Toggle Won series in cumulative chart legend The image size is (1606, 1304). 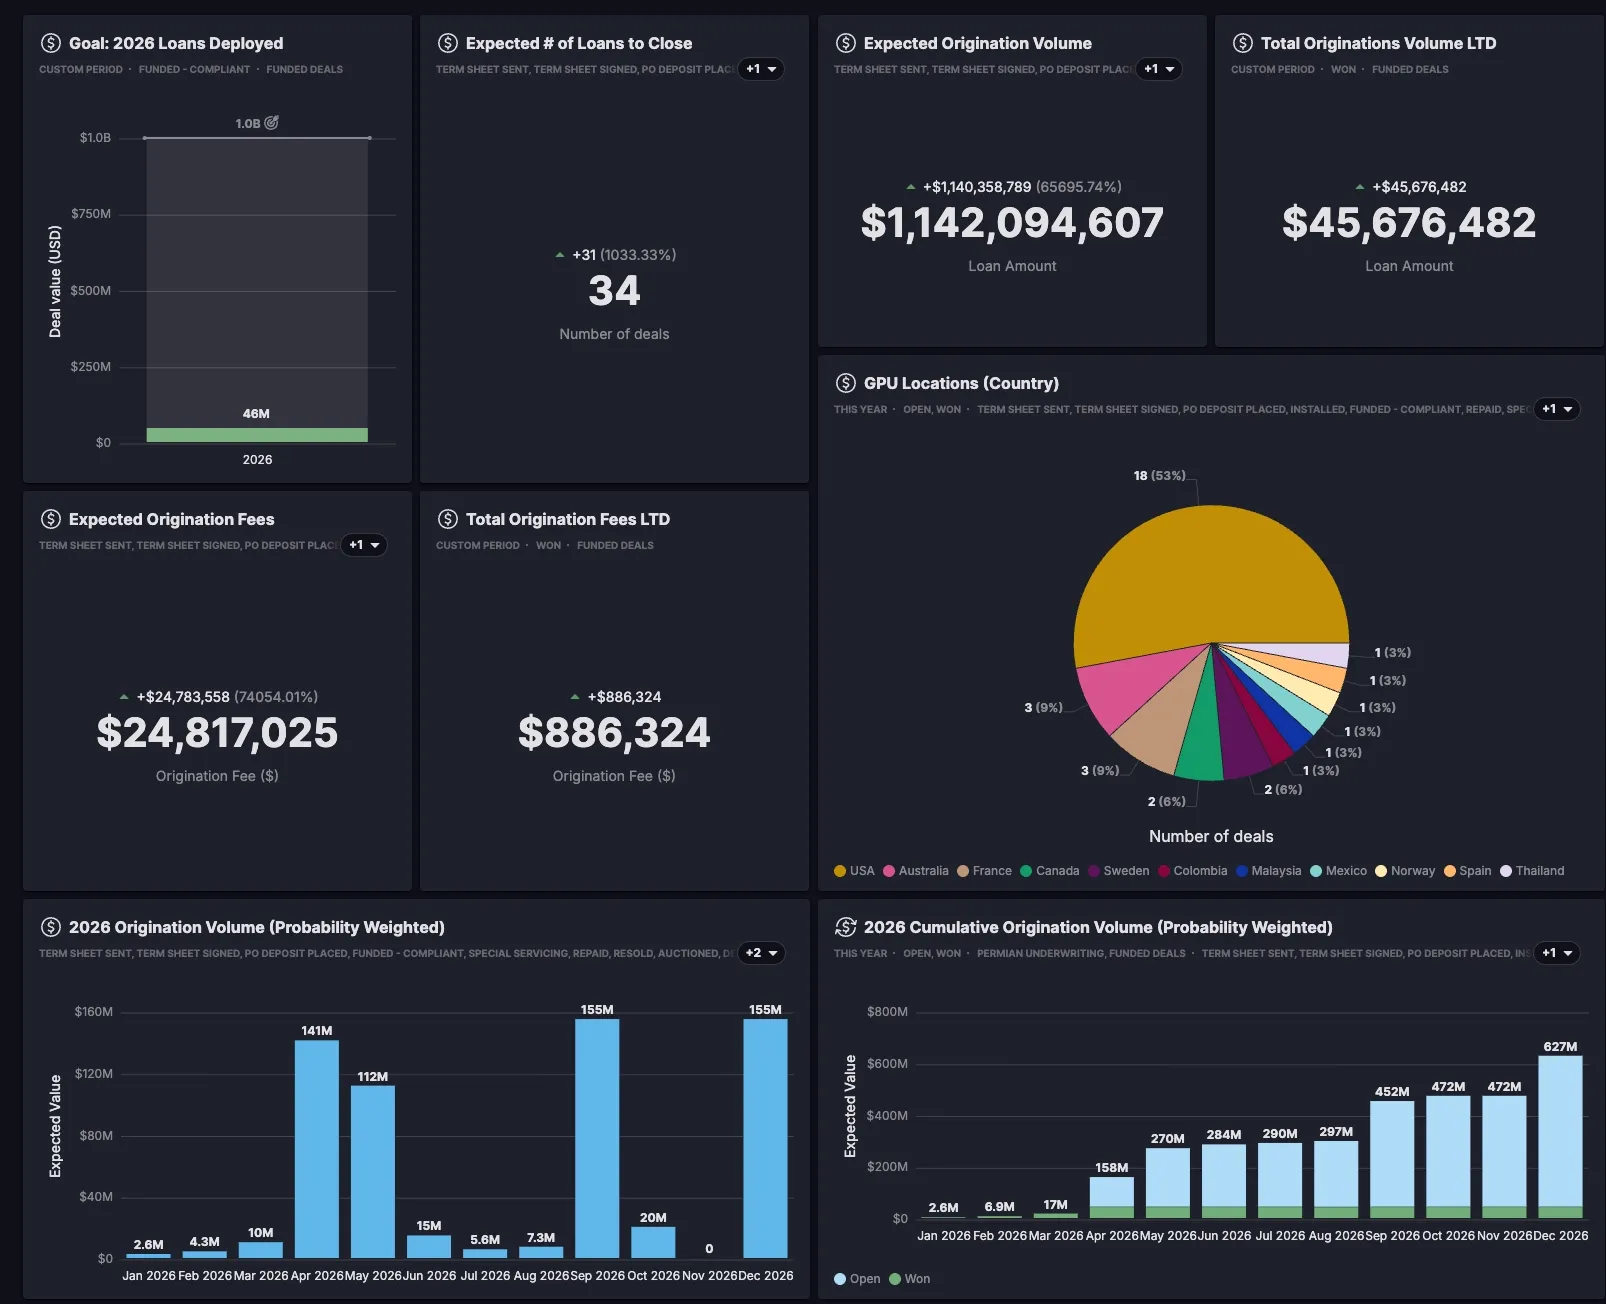(909, 1279)
